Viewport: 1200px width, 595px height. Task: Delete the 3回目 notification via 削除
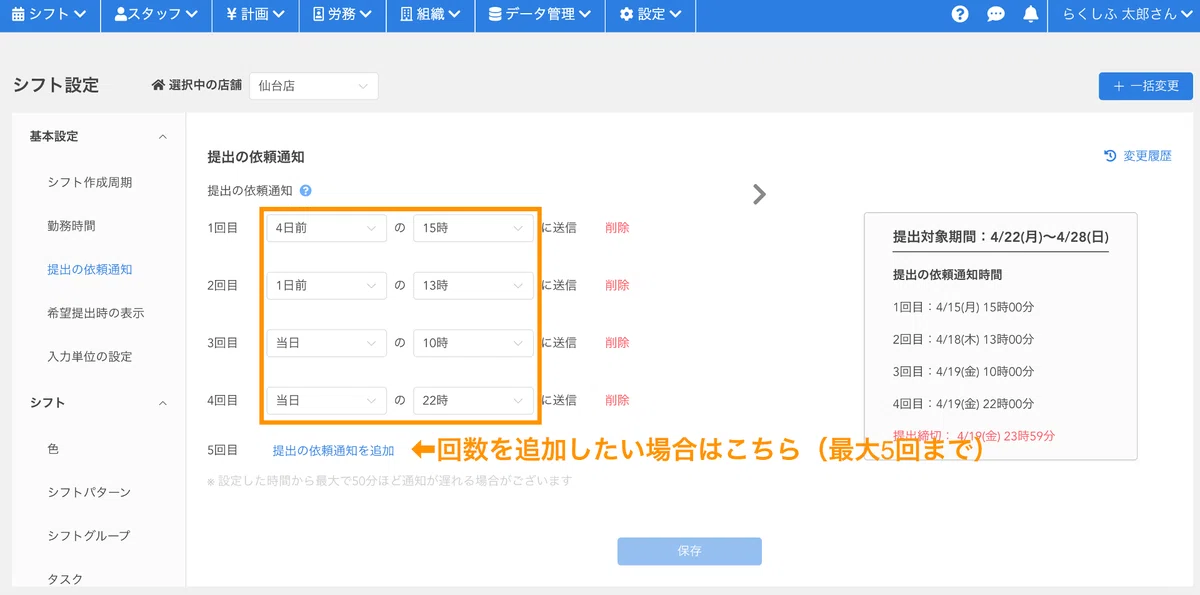coord(617,342)
